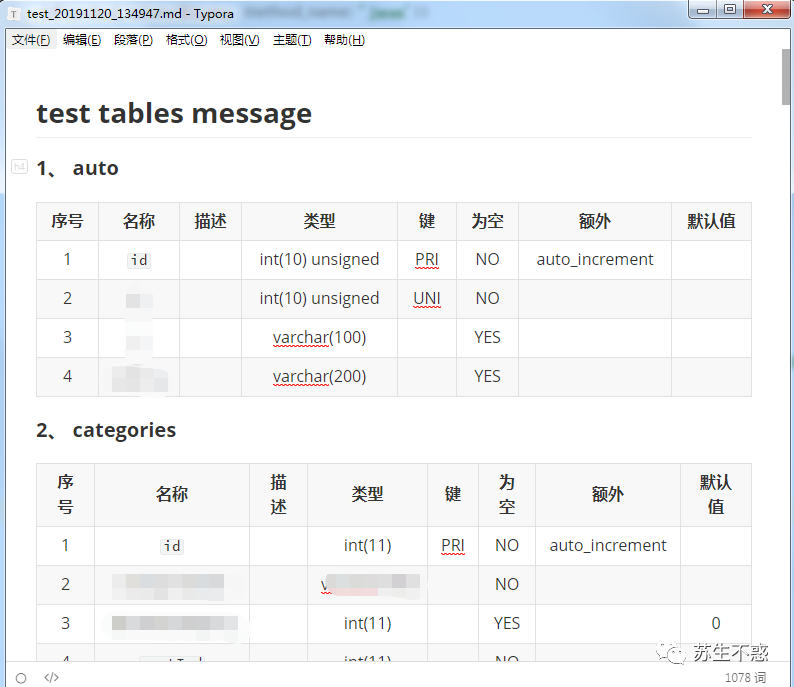
Task: Click the 类型 header in auto table
Action: tap(320, 221)
